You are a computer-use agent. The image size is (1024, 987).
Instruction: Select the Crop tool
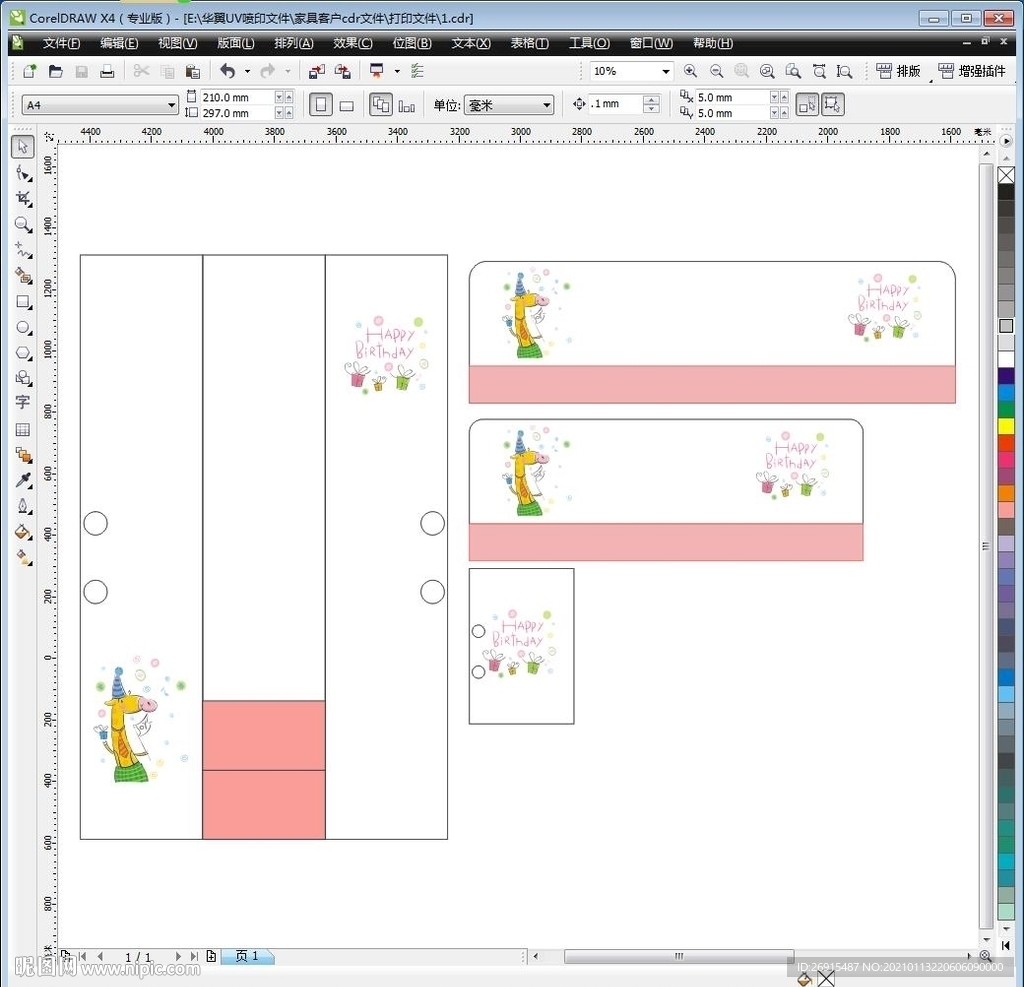click(x=23, y=199)
